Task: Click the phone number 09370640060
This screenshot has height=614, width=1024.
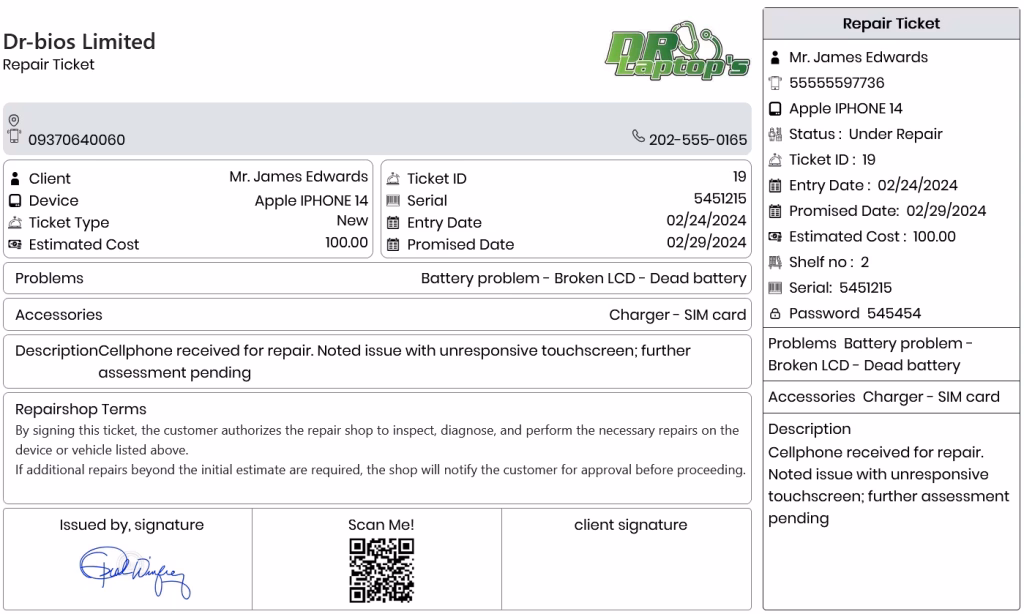Action: tap(76, 140)
